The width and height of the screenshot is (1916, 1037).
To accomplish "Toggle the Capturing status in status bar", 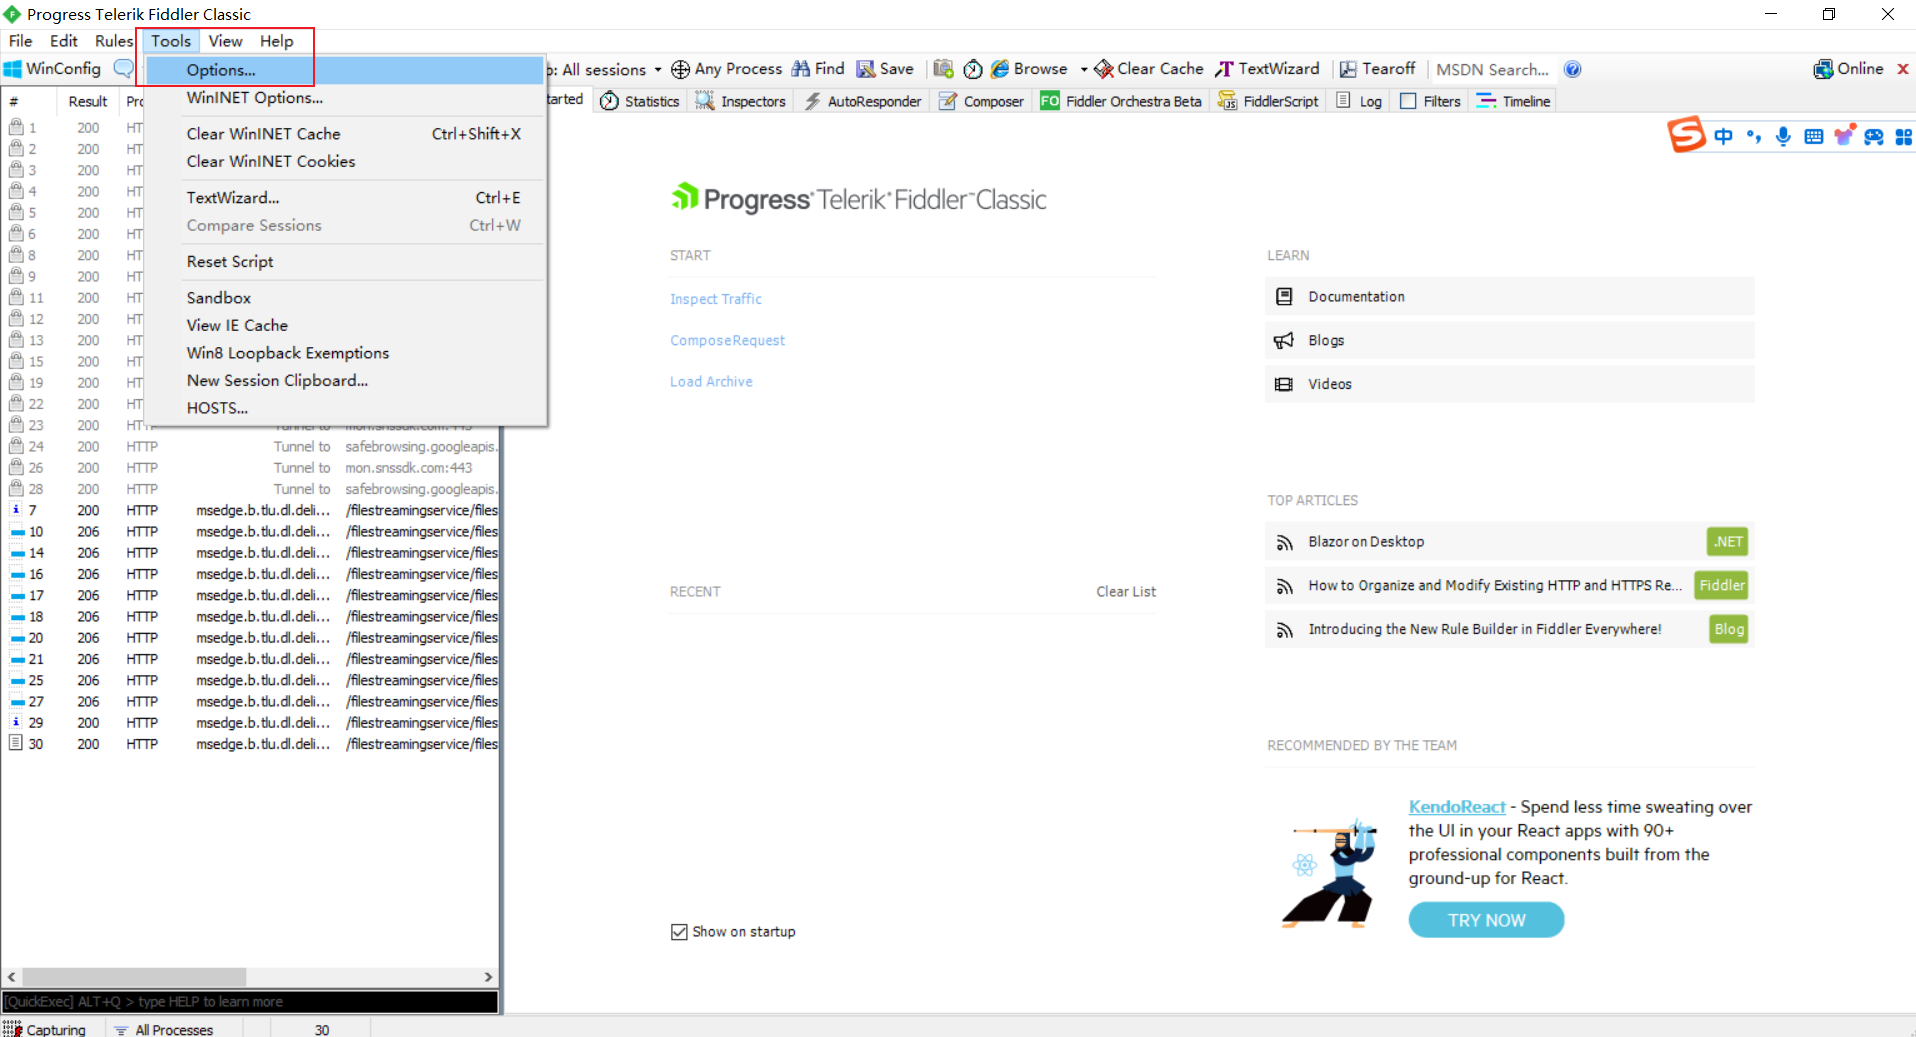I will tap(45, 1029).
